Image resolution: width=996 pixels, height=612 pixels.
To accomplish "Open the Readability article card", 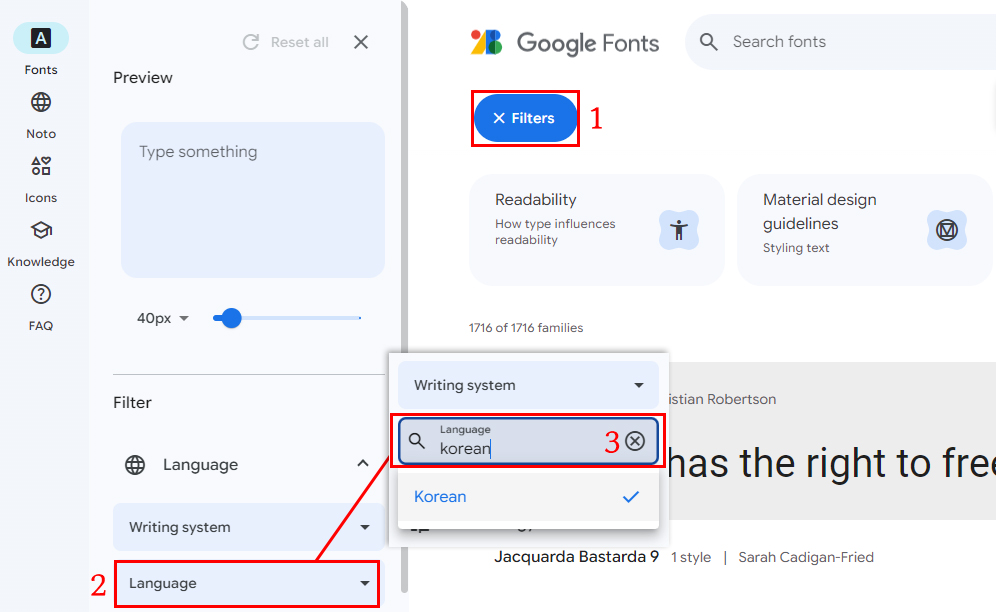I will coord(596,229).
